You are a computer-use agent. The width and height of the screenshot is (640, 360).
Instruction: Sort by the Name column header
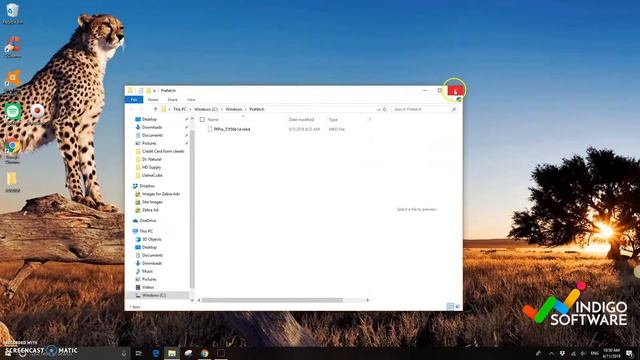(x=213, y=120)
